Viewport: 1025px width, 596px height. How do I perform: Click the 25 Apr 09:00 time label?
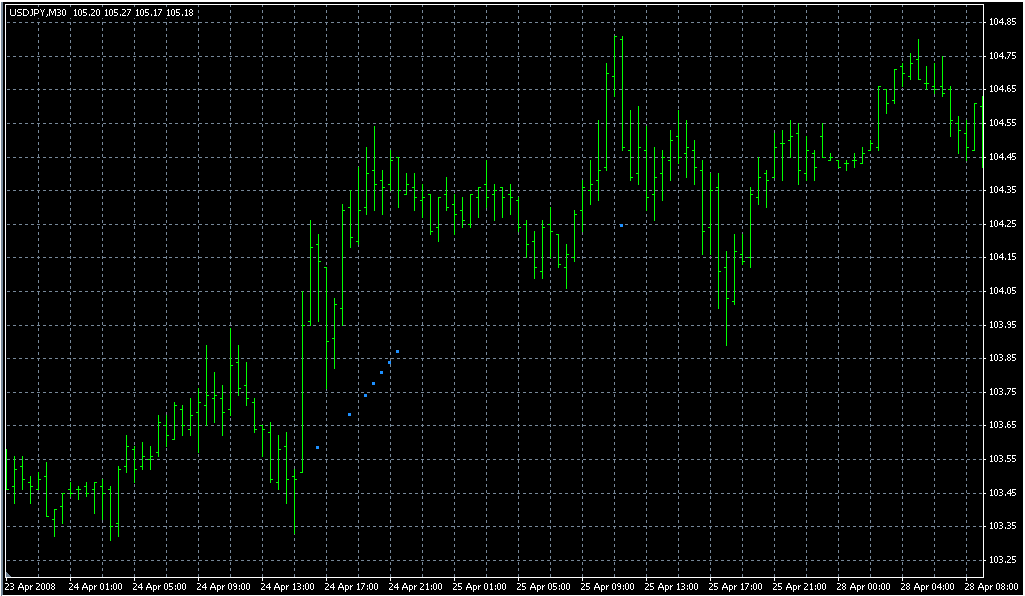608,586
